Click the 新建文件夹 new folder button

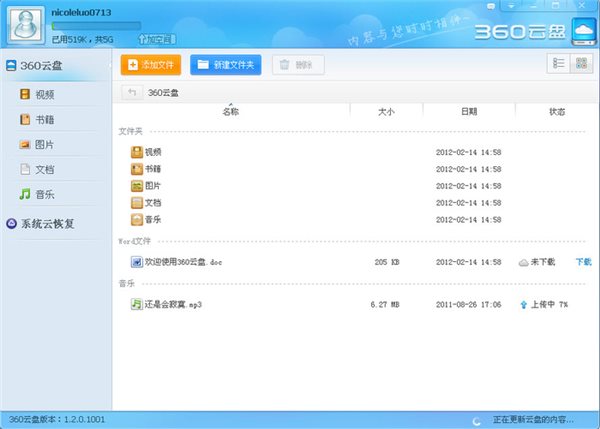226,65
